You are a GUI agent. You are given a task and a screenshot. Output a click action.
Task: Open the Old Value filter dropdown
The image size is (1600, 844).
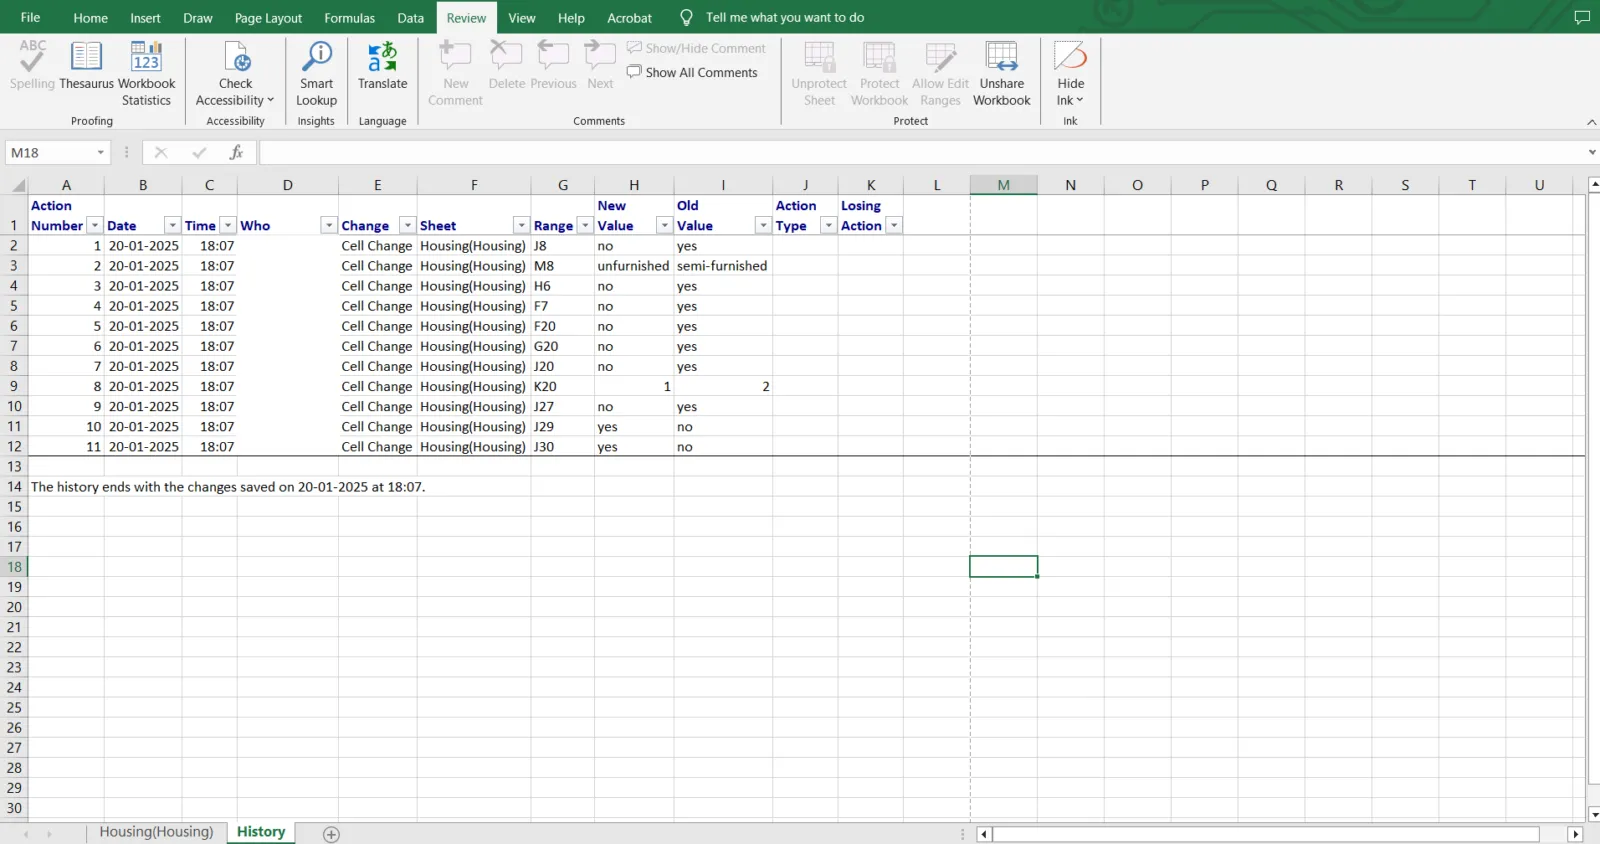coord(763,226)
